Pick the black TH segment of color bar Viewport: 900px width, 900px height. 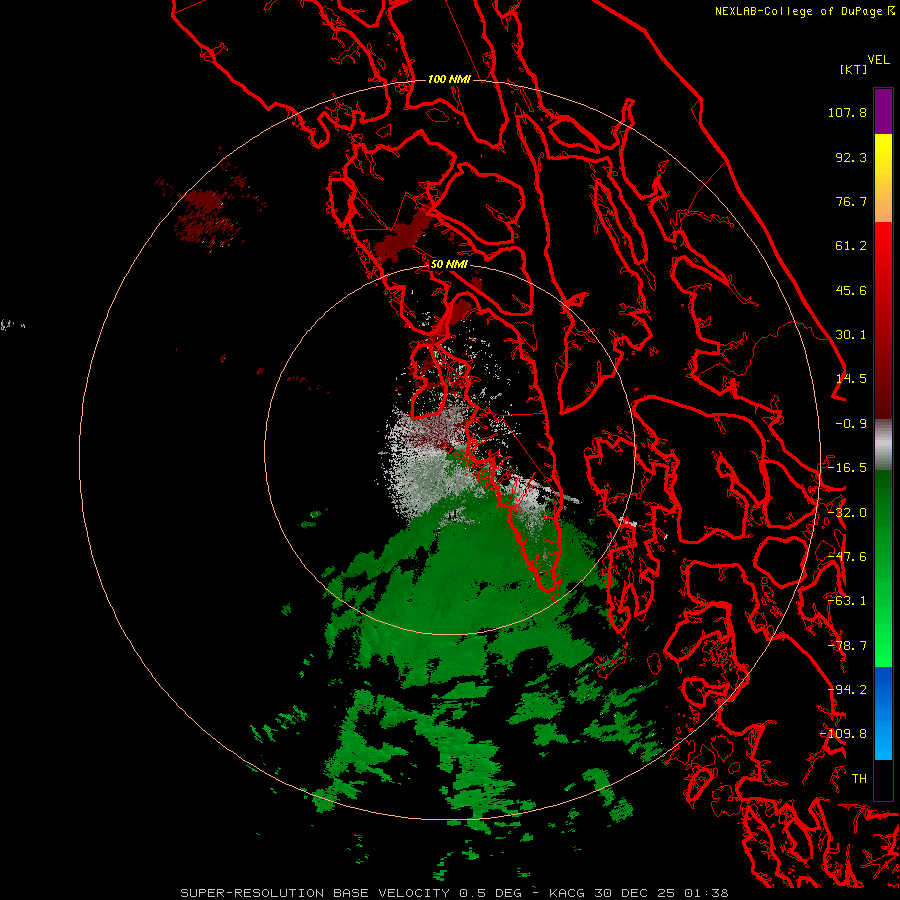[883, 779]
